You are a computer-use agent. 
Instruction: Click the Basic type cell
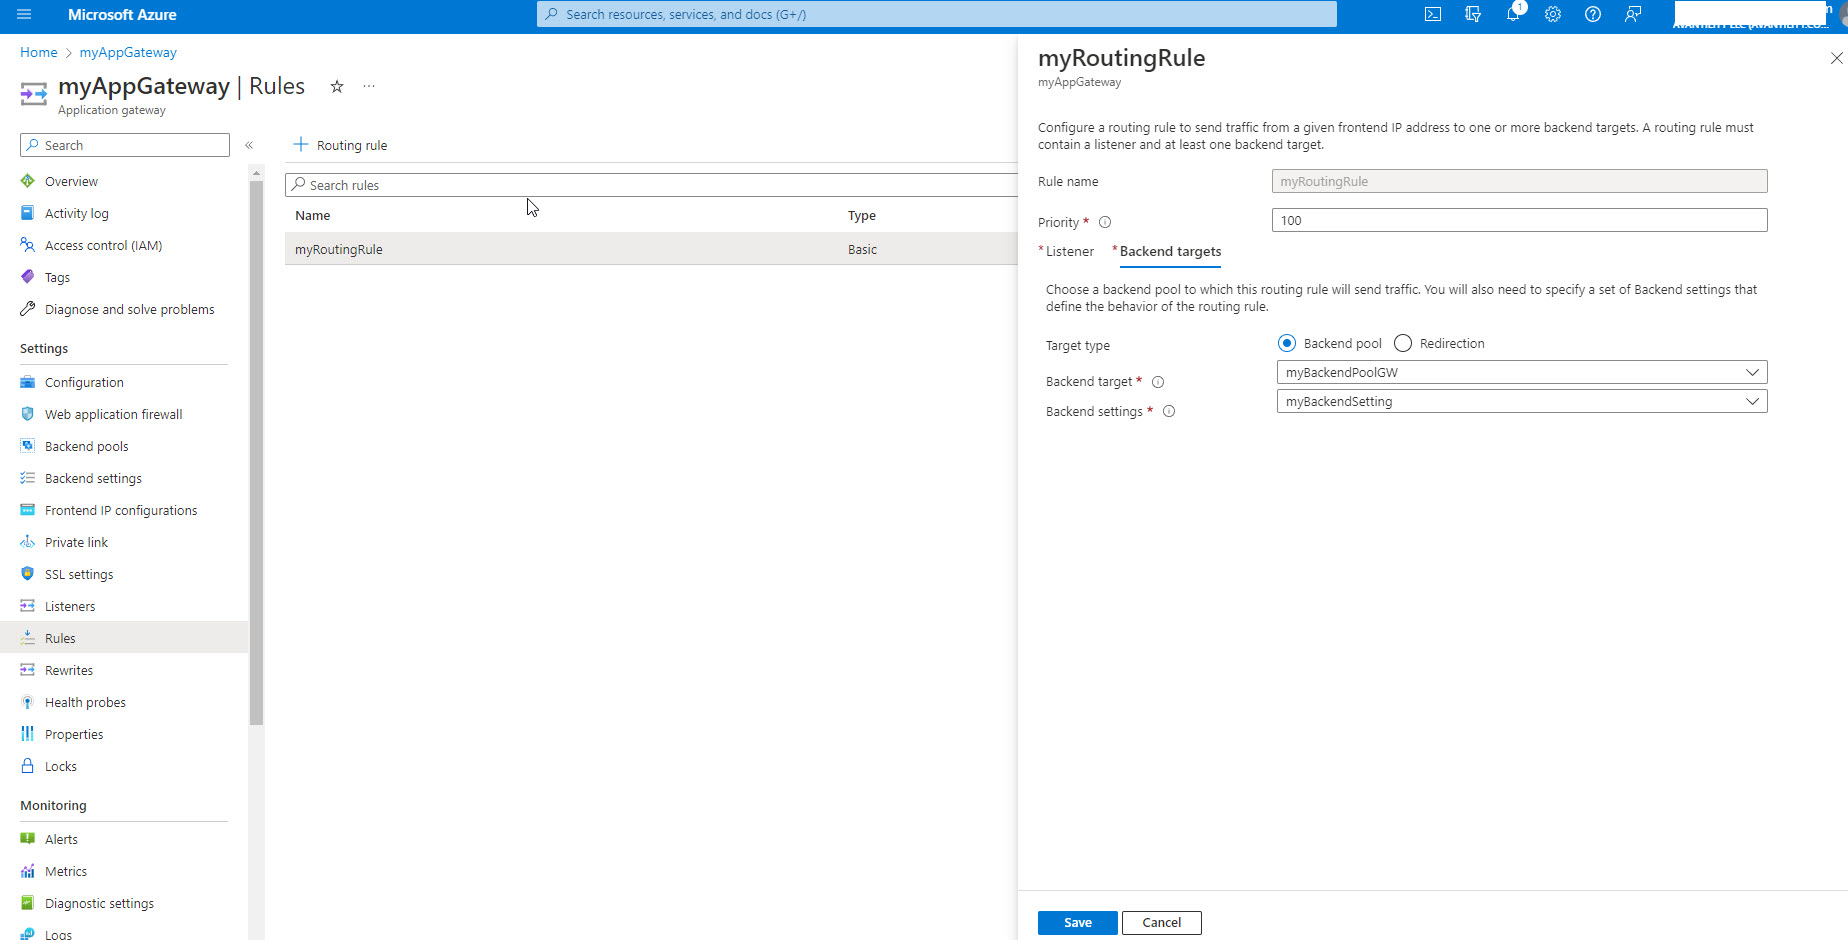pyautogui.click(x=862, y=249)
